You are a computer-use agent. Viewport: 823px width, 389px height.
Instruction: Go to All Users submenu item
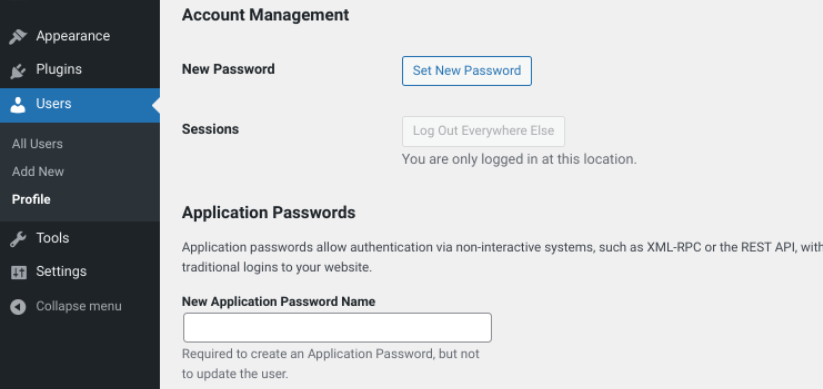(x=37, y=144)
